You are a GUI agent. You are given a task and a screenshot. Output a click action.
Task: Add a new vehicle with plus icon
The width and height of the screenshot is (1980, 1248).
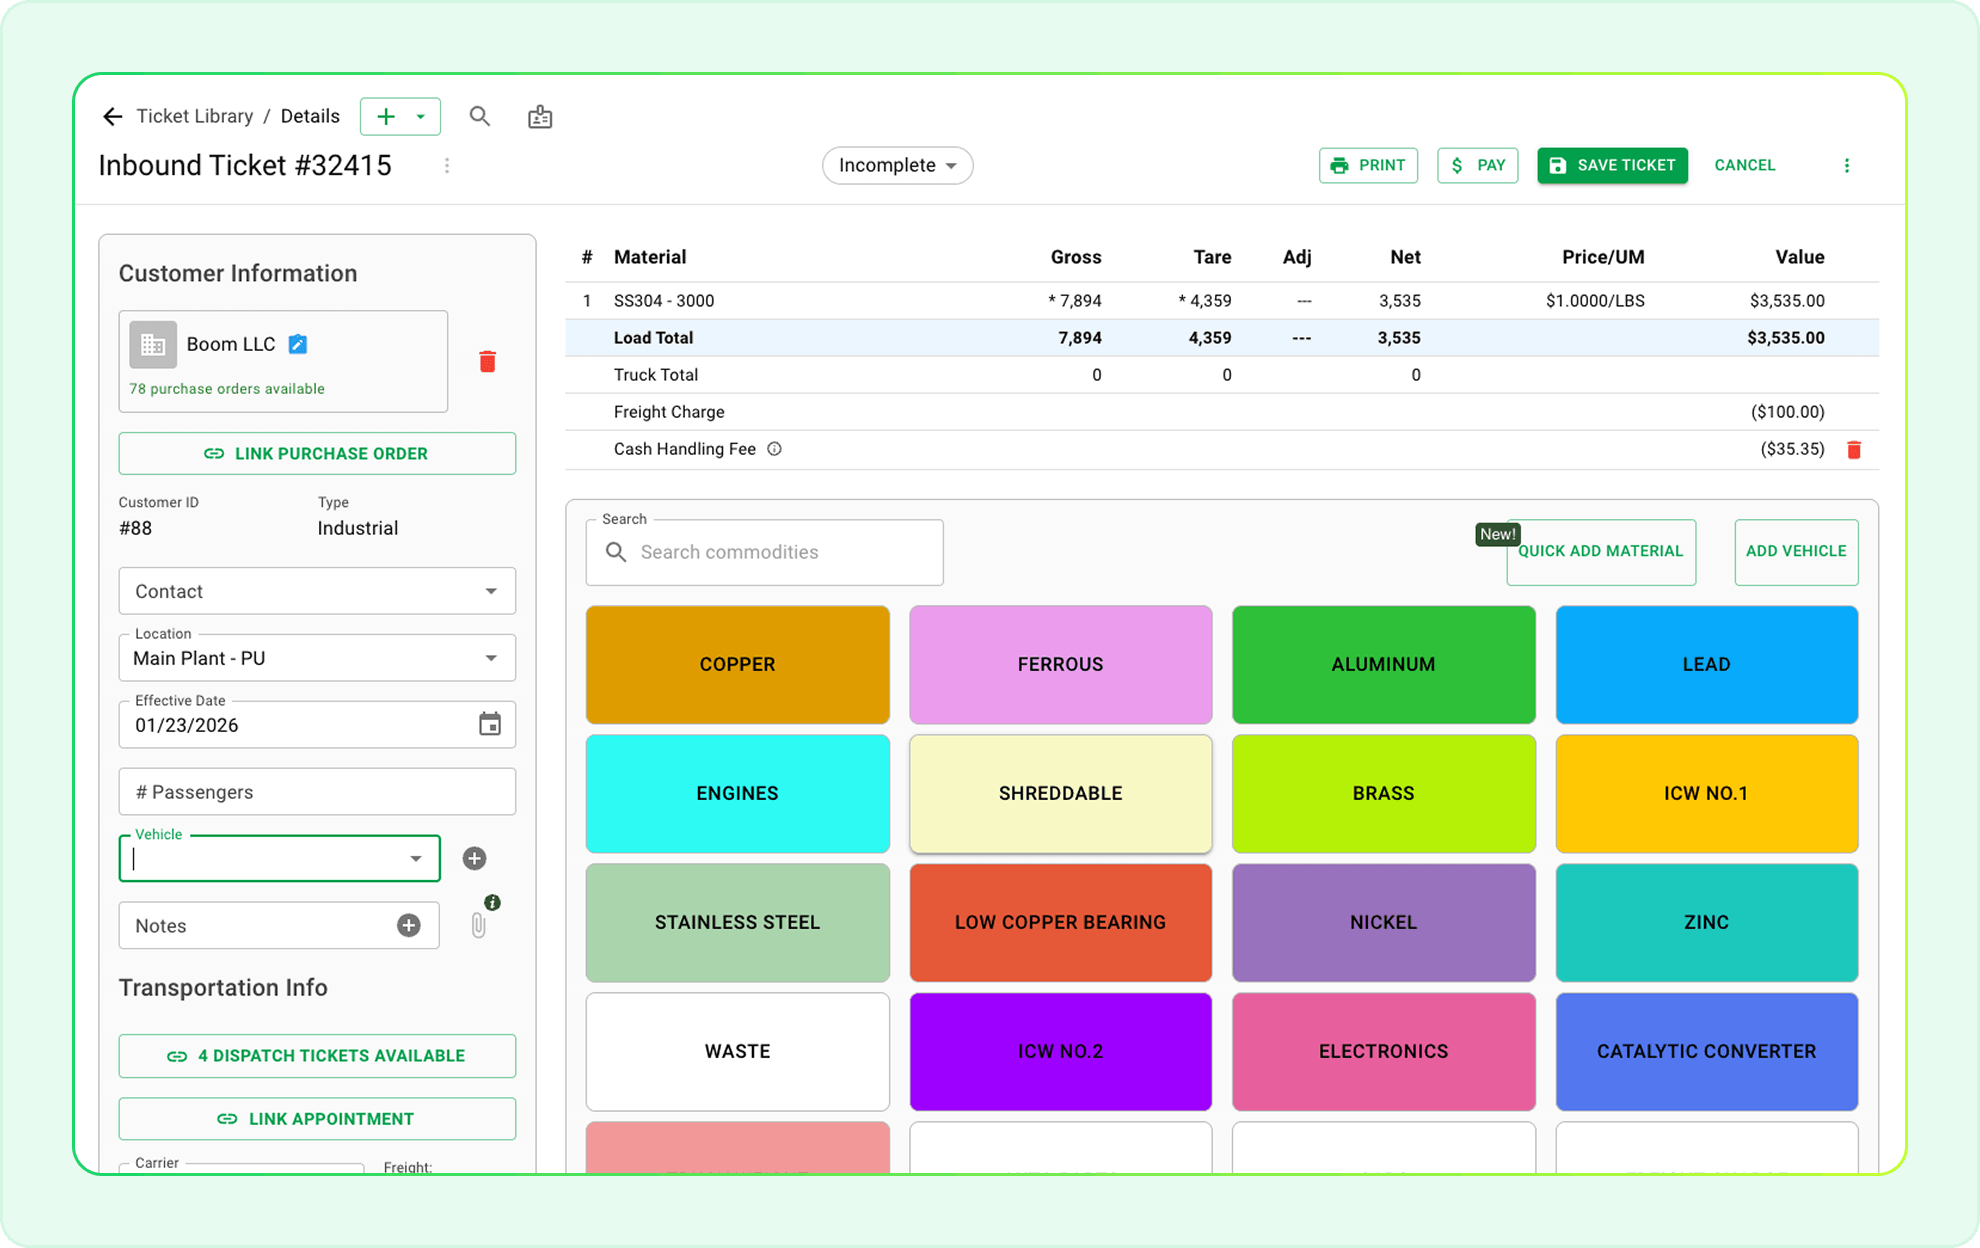click(474, 858)
